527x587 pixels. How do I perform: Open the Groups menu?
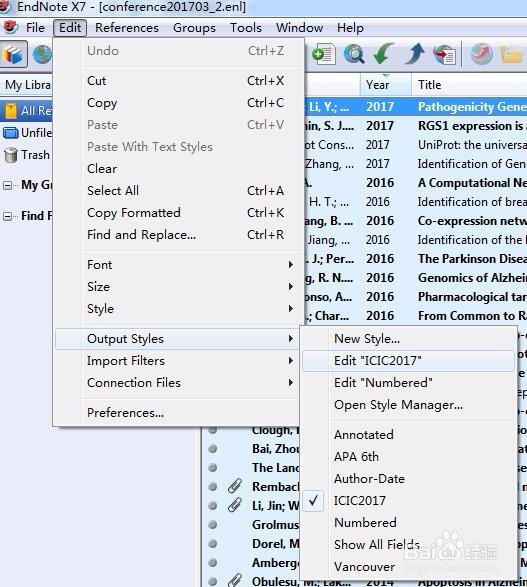coord(194,28)
